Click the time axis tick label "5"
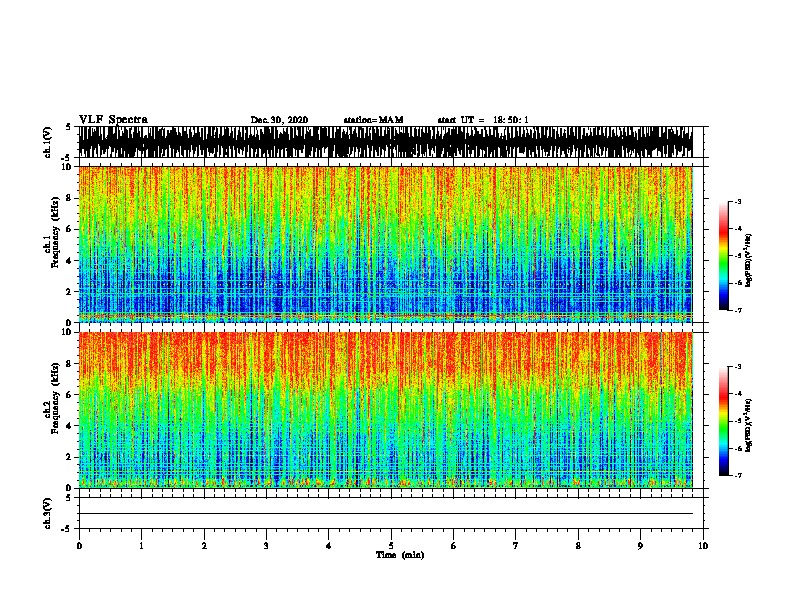 [x=391, y=546]
